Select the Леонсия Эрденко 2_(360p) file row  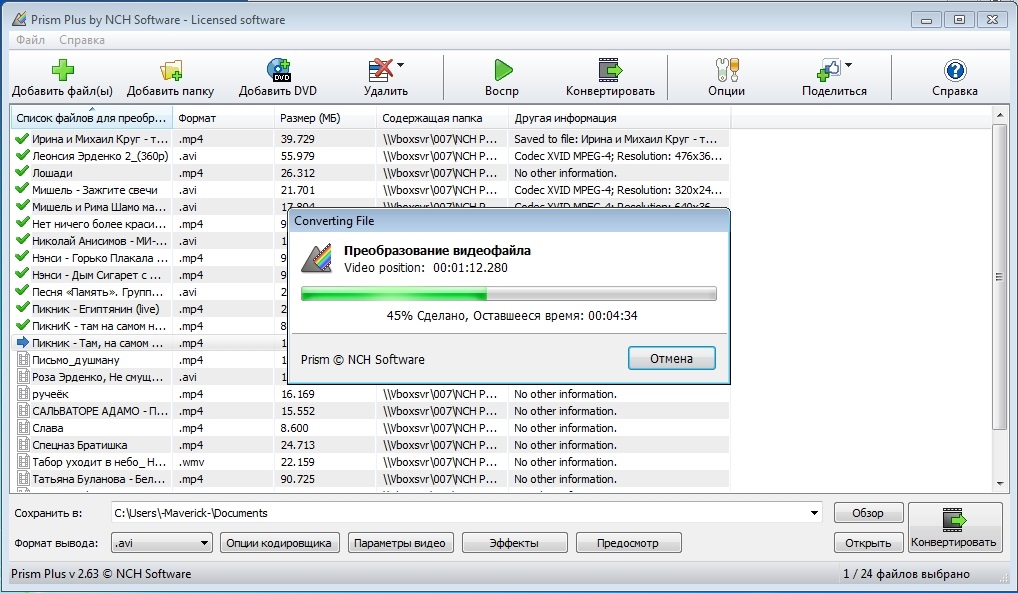[370, 156]
